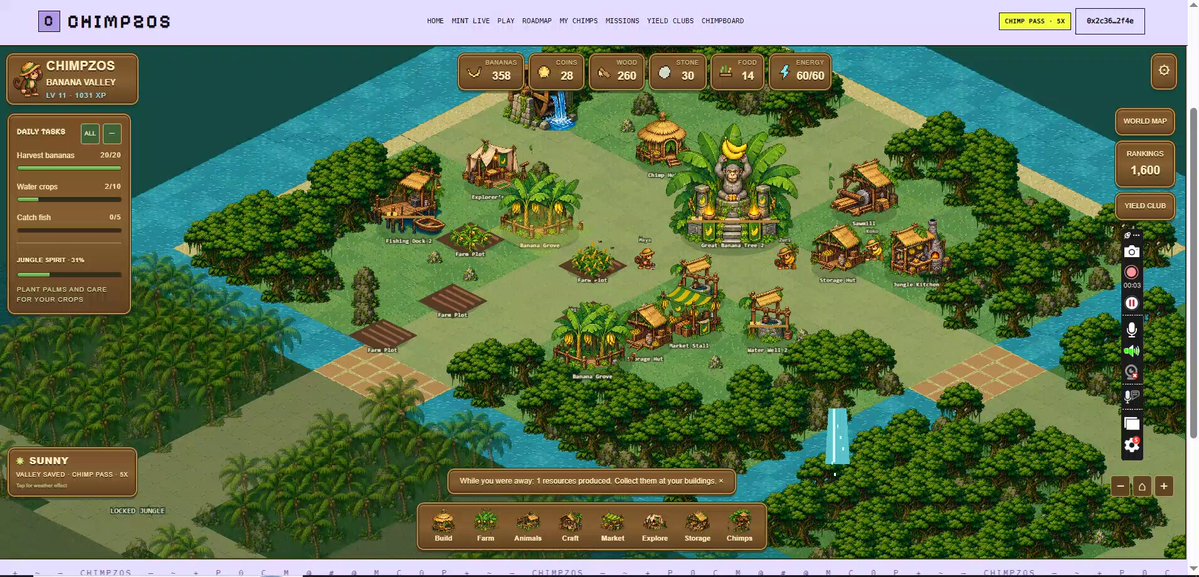Open recorder settings gear with red badge

[1132, 446]
